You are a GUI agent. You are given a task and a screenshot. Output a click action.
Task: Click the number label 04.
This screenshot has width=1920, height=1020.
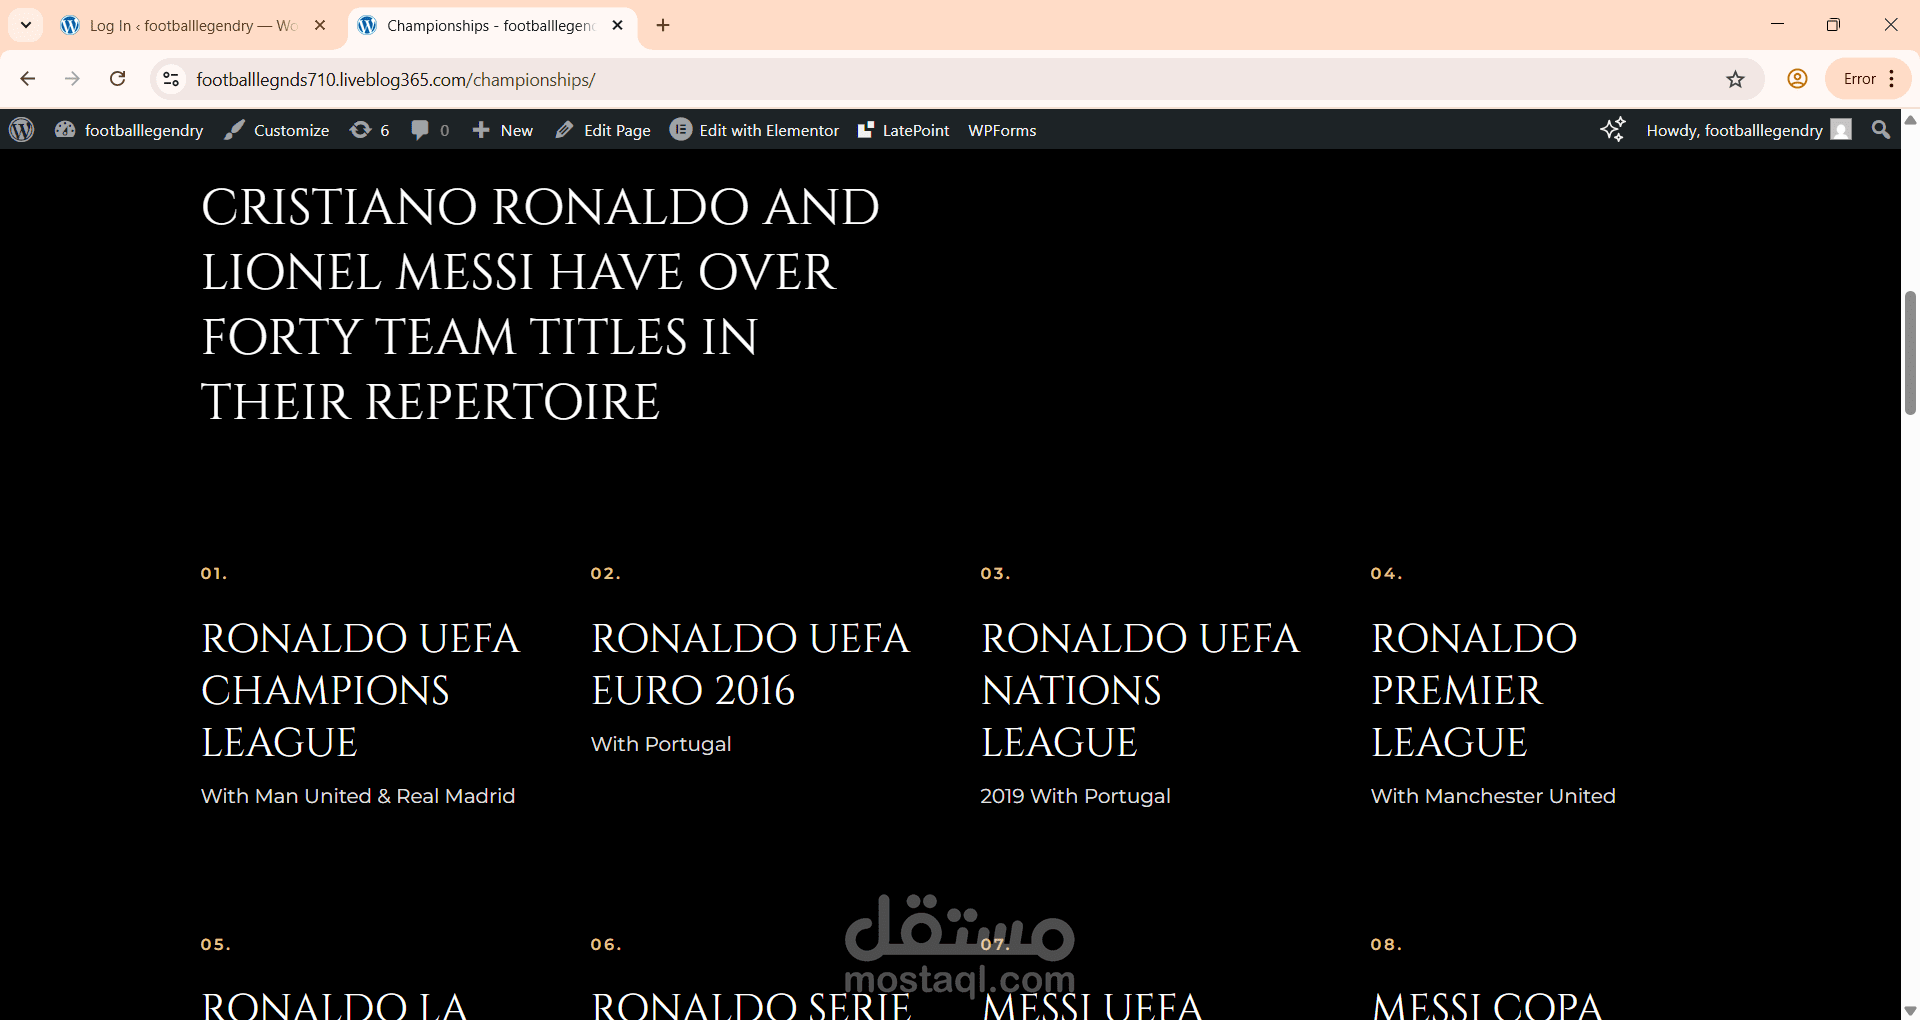[x=1386, y=573]
